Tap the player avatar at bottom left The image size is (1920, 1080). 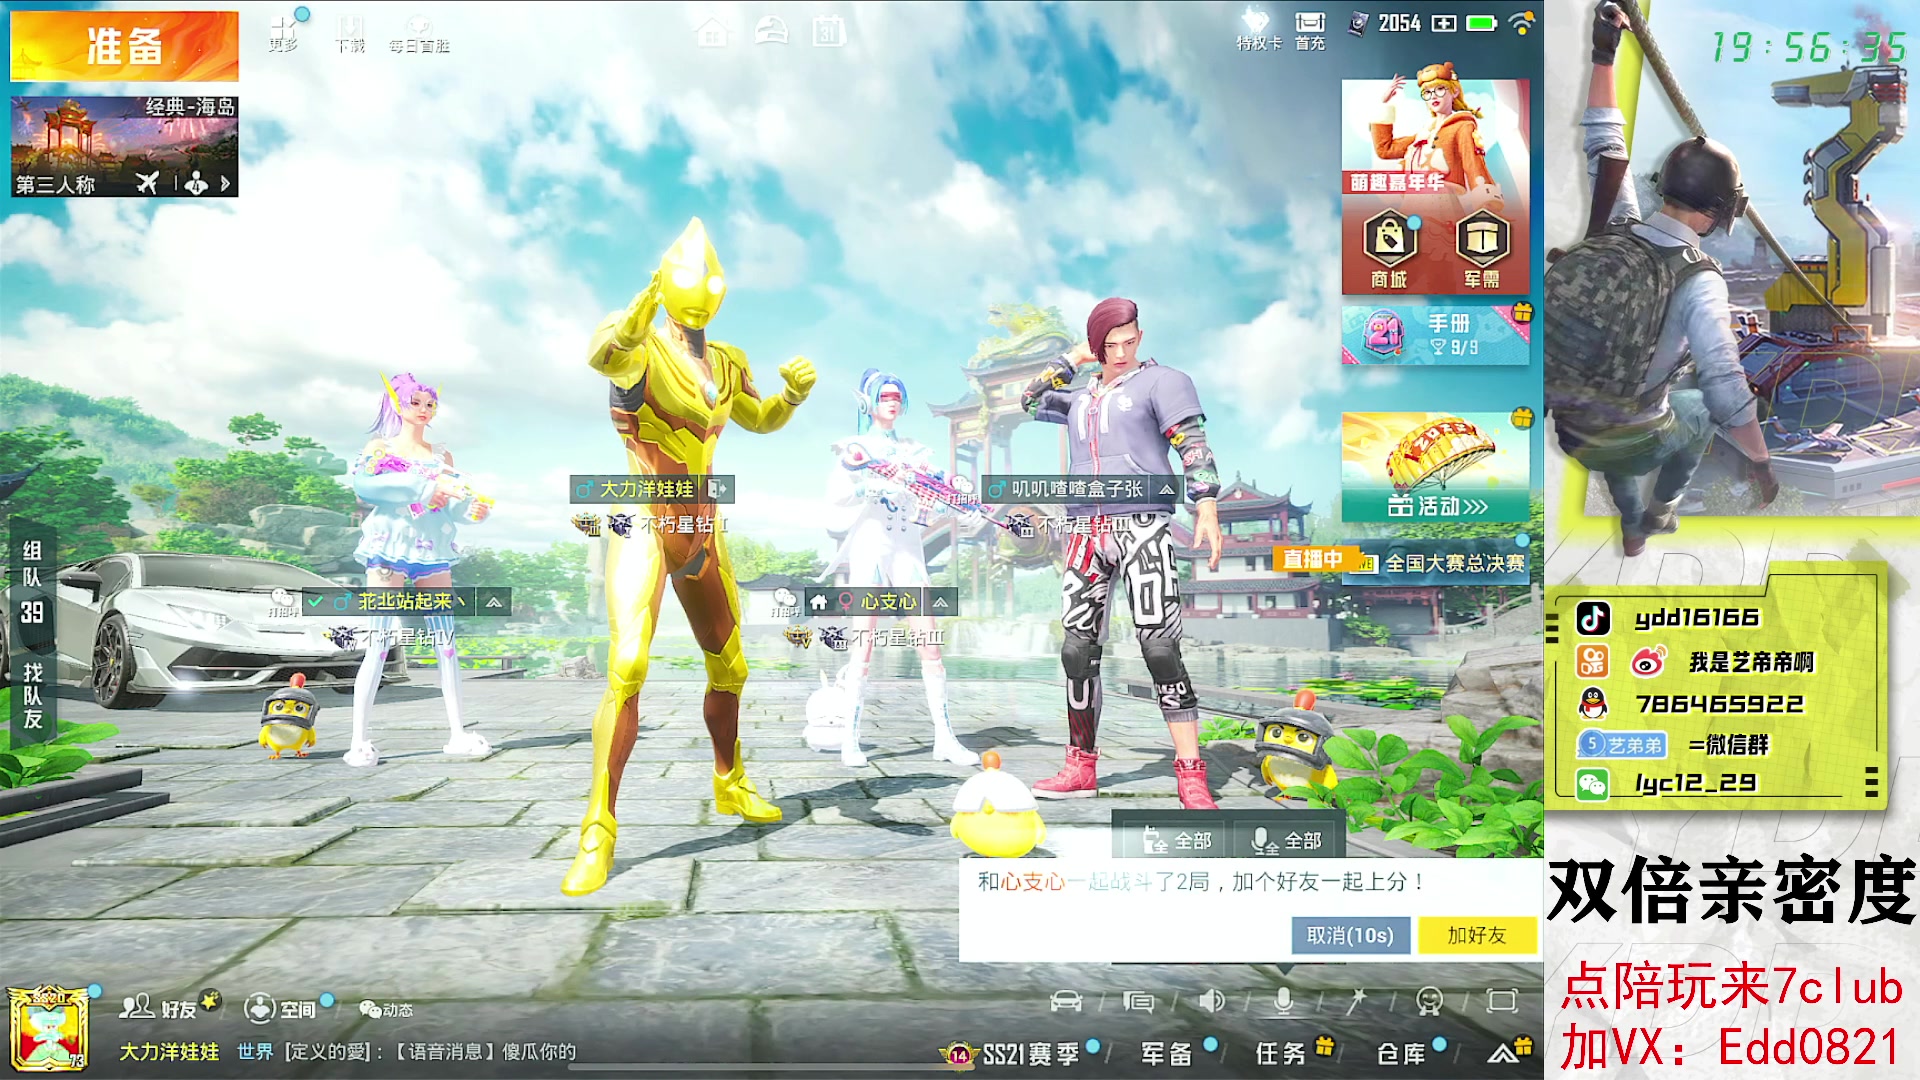(48, 1030)
